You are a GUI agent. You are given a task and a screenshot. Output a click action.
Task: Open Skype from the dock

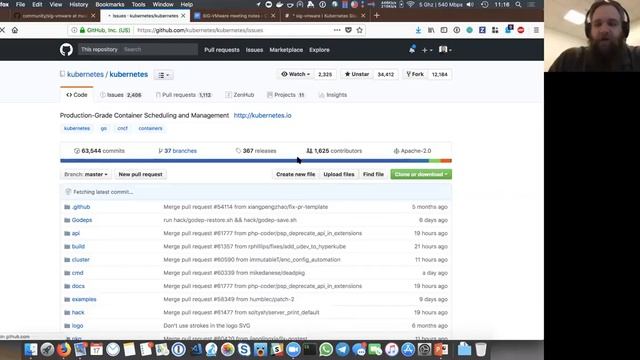click(x=244, y=350)
